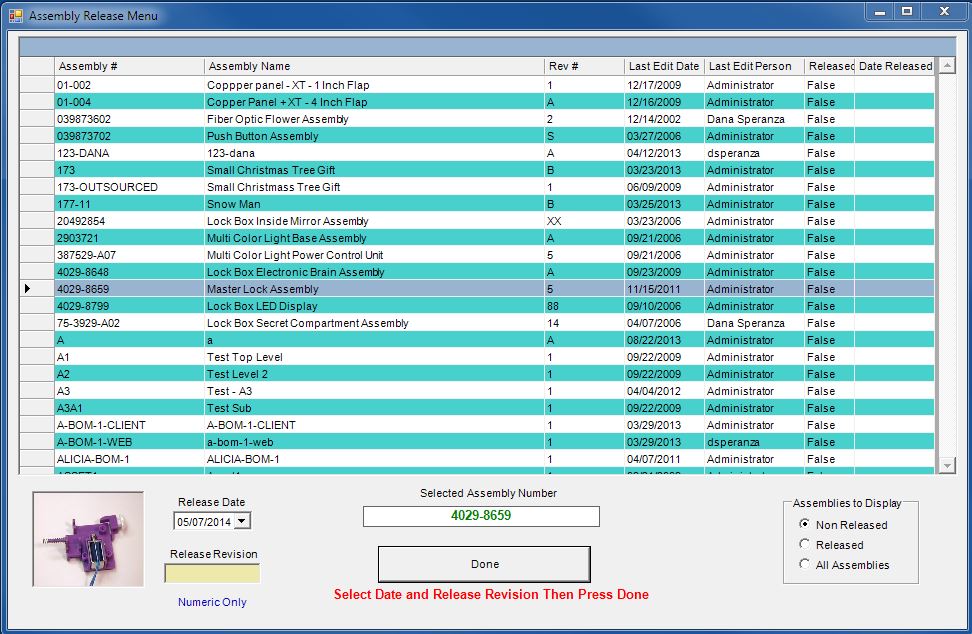Screen dimensions: 972x634
Task: Sort by Rev # column header
Action: (x=584, y=66)
